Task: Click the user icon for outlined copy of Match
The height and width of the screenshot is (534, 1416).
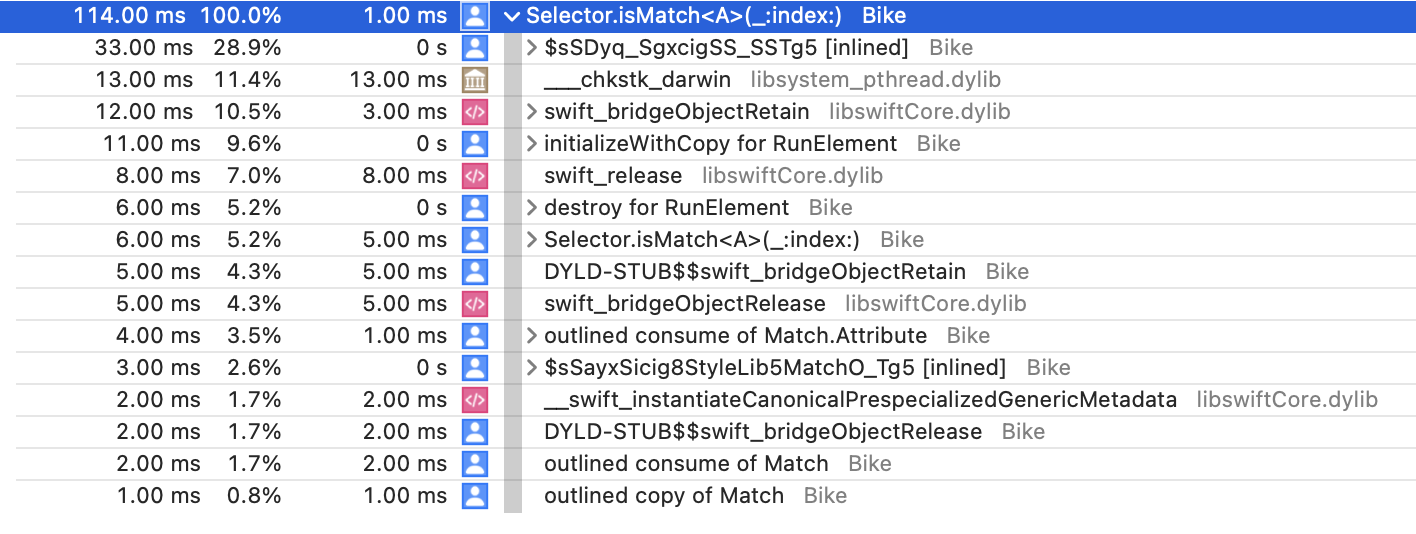Action: [x=474, y=496]
